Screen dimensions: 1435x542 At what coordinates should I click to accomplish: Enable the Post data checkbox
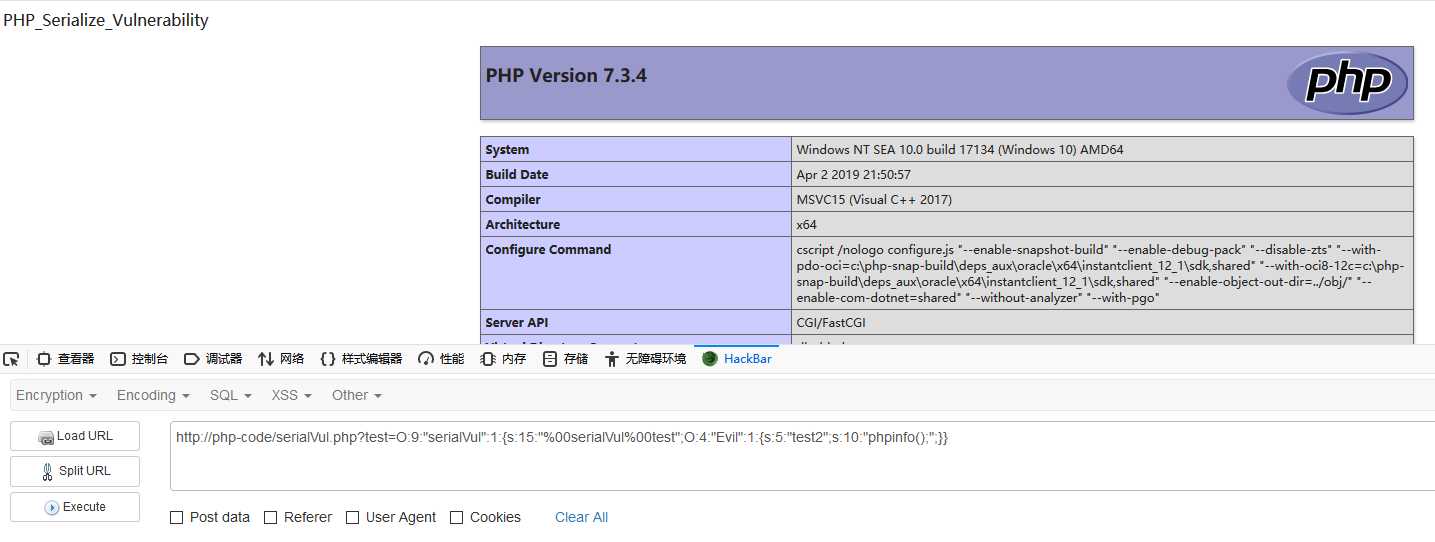pos(177,517)
